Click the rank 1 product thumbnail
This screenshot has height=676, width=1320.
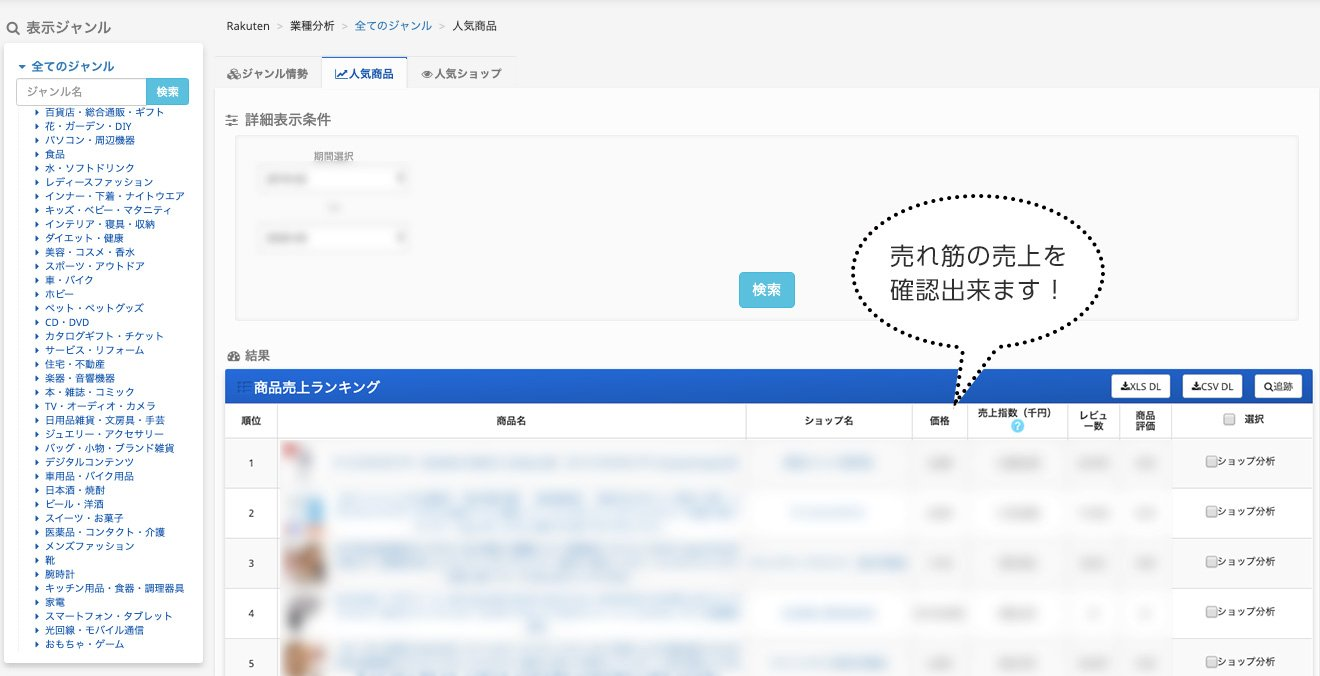pyautogui.click(x=301, y=463)
